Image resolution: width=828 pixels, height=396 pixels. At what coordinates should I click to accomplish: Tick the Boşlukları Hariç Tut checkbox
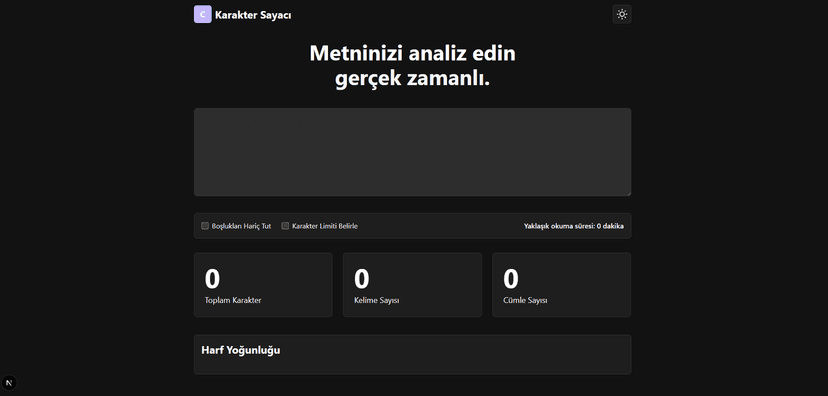click(x=205, y=226)
